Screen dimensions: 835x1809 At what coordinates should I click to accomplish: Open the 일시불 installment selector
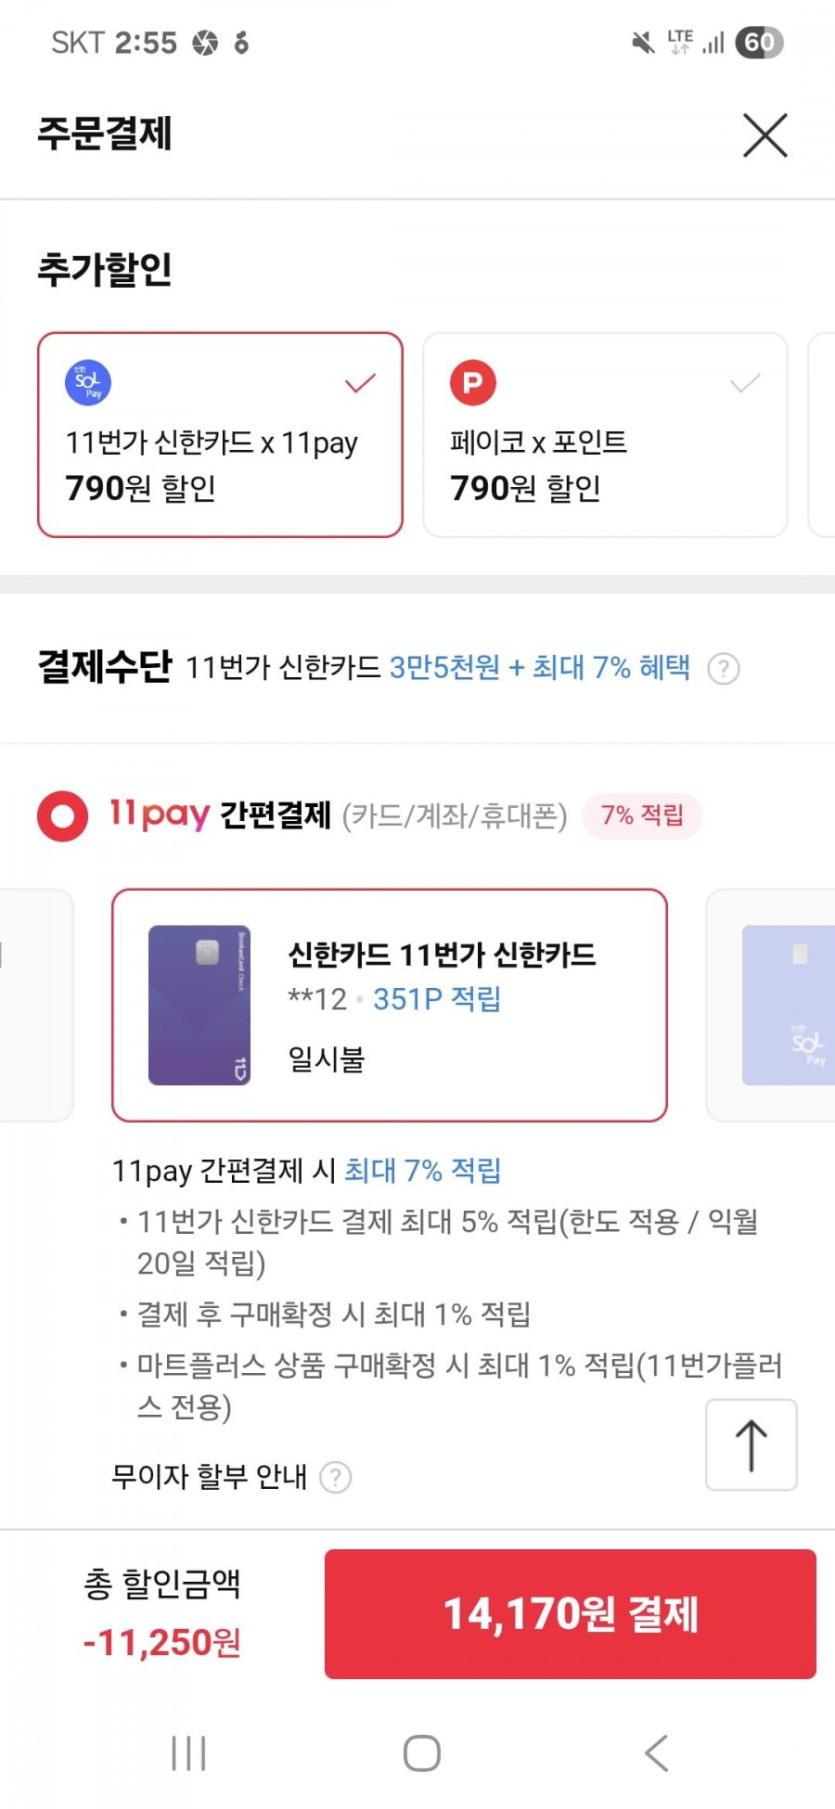[x=326, y=1059]
